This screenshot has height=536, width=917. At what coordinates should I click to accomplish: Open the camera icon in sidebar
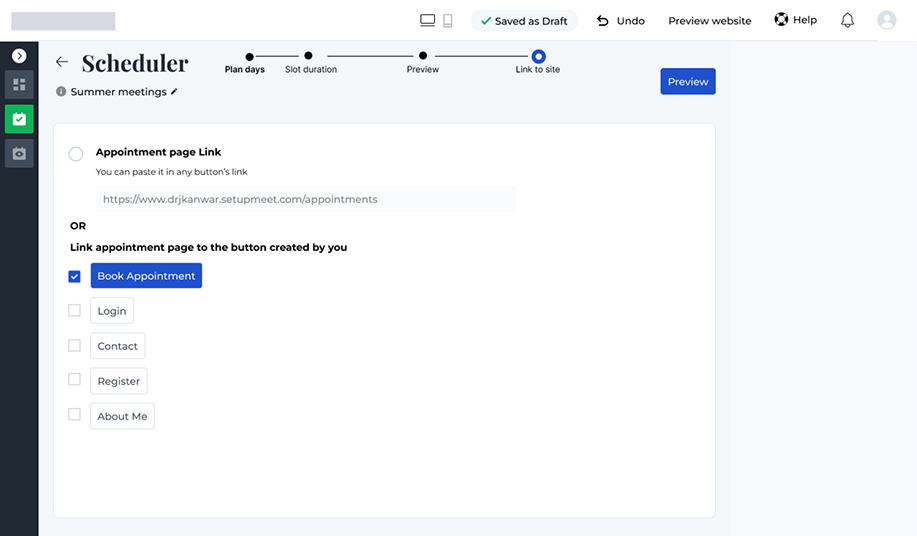19,153
